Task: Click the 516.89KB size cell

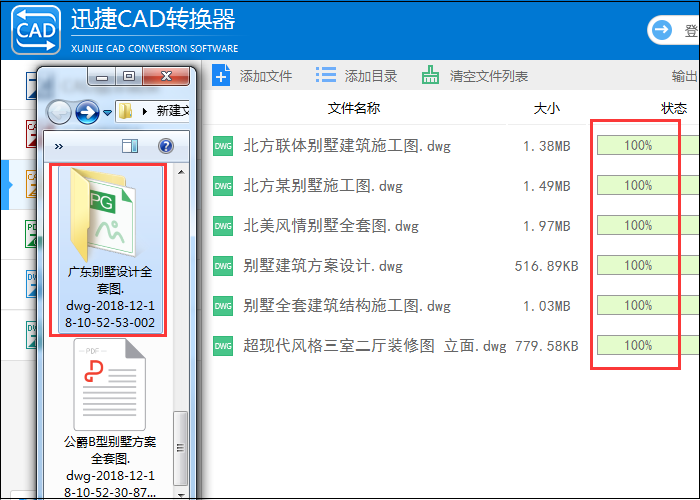Action: [x=547, y=266]
